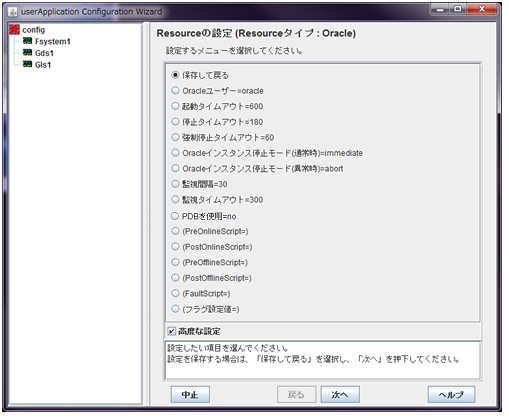The image size is (509, 418).
Task: Minimize the wizard window
Action: pyautogui.click(x=440, y=9)
